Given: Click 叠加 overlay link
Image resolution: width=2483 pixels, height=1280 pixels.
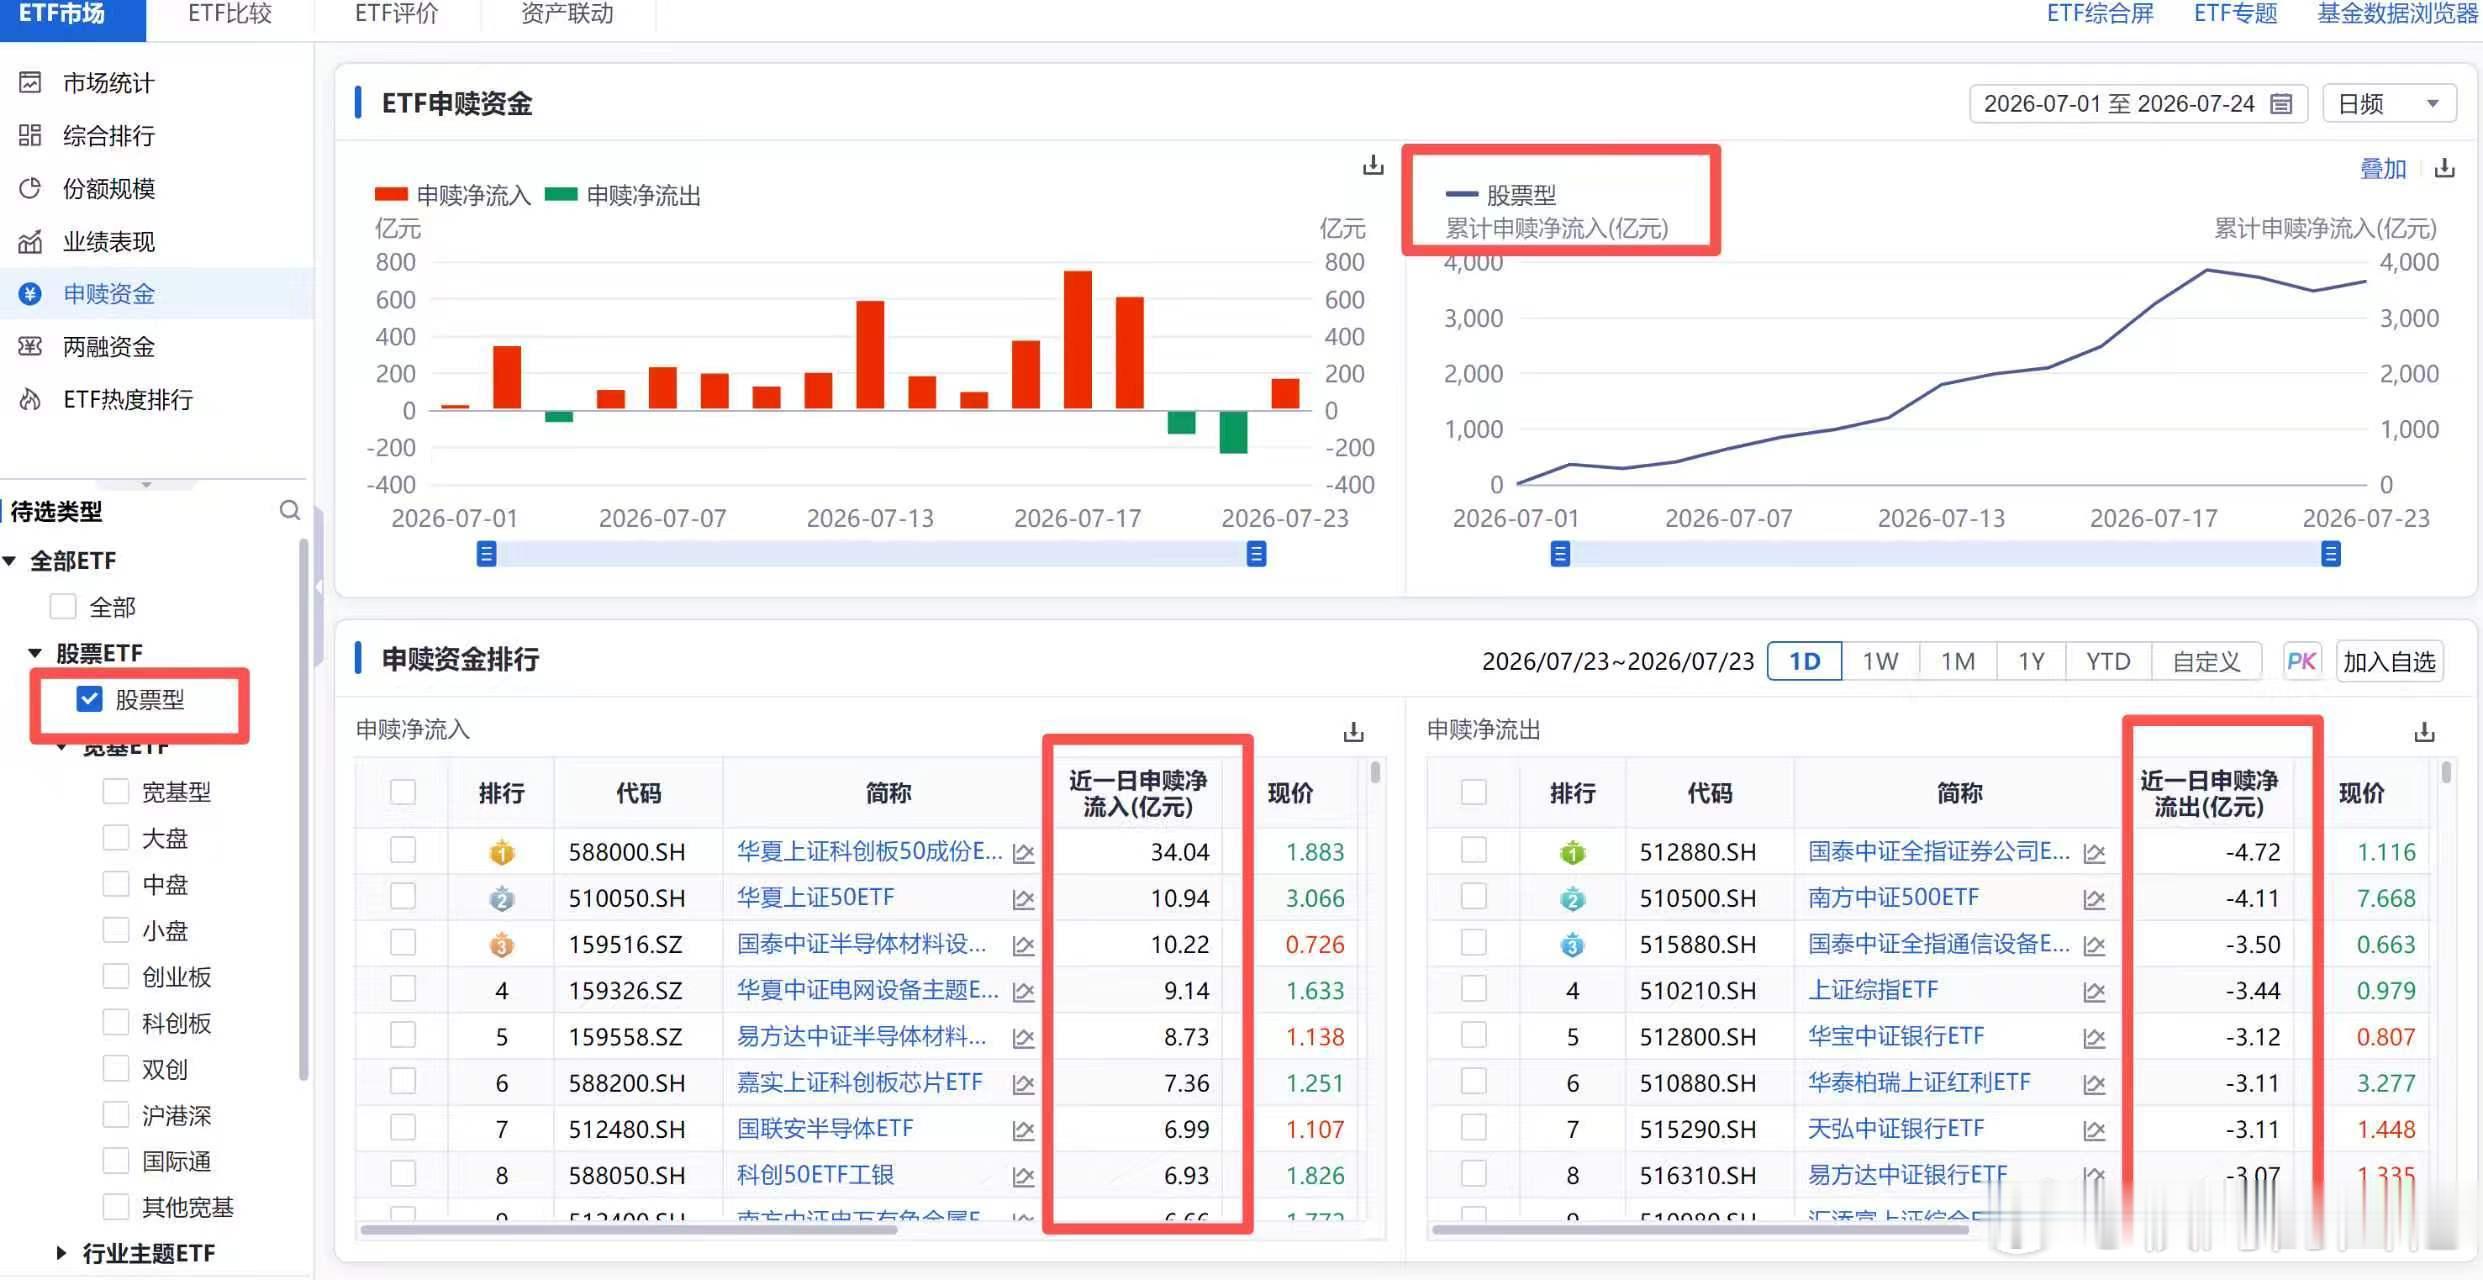Looking at the screenshot, I should [x=2383, y=169].
